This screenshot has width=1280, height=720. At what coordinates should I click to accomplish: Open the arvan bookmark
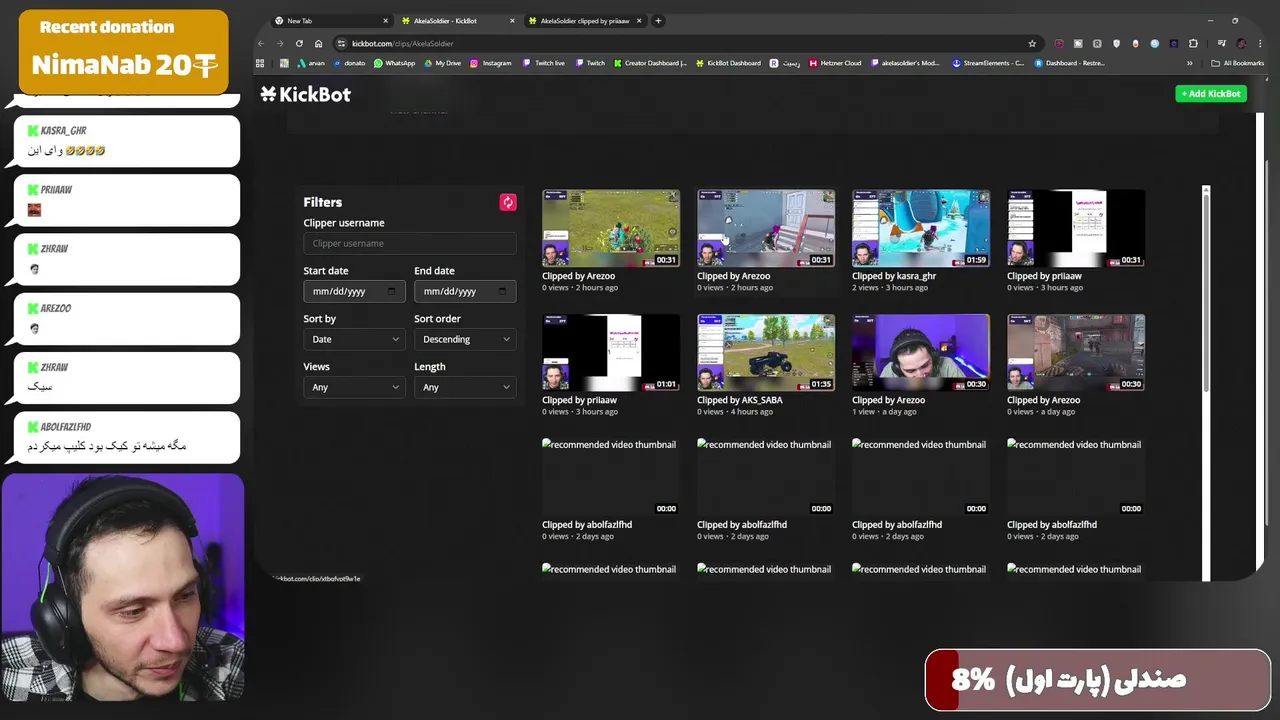tap(310, 63)
